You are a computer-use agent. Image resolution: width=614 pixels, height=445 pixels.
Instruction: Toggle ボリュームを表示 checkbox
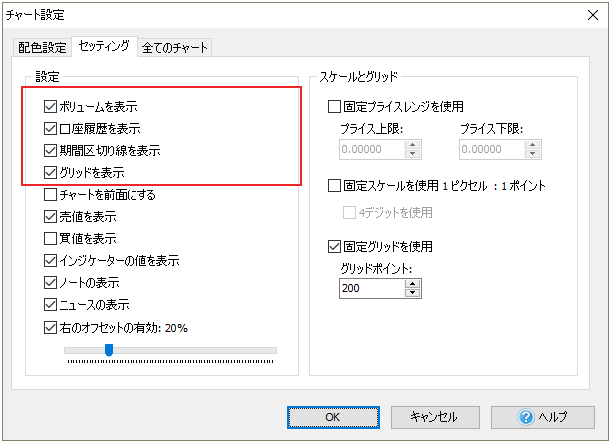[x=51, y=107]
